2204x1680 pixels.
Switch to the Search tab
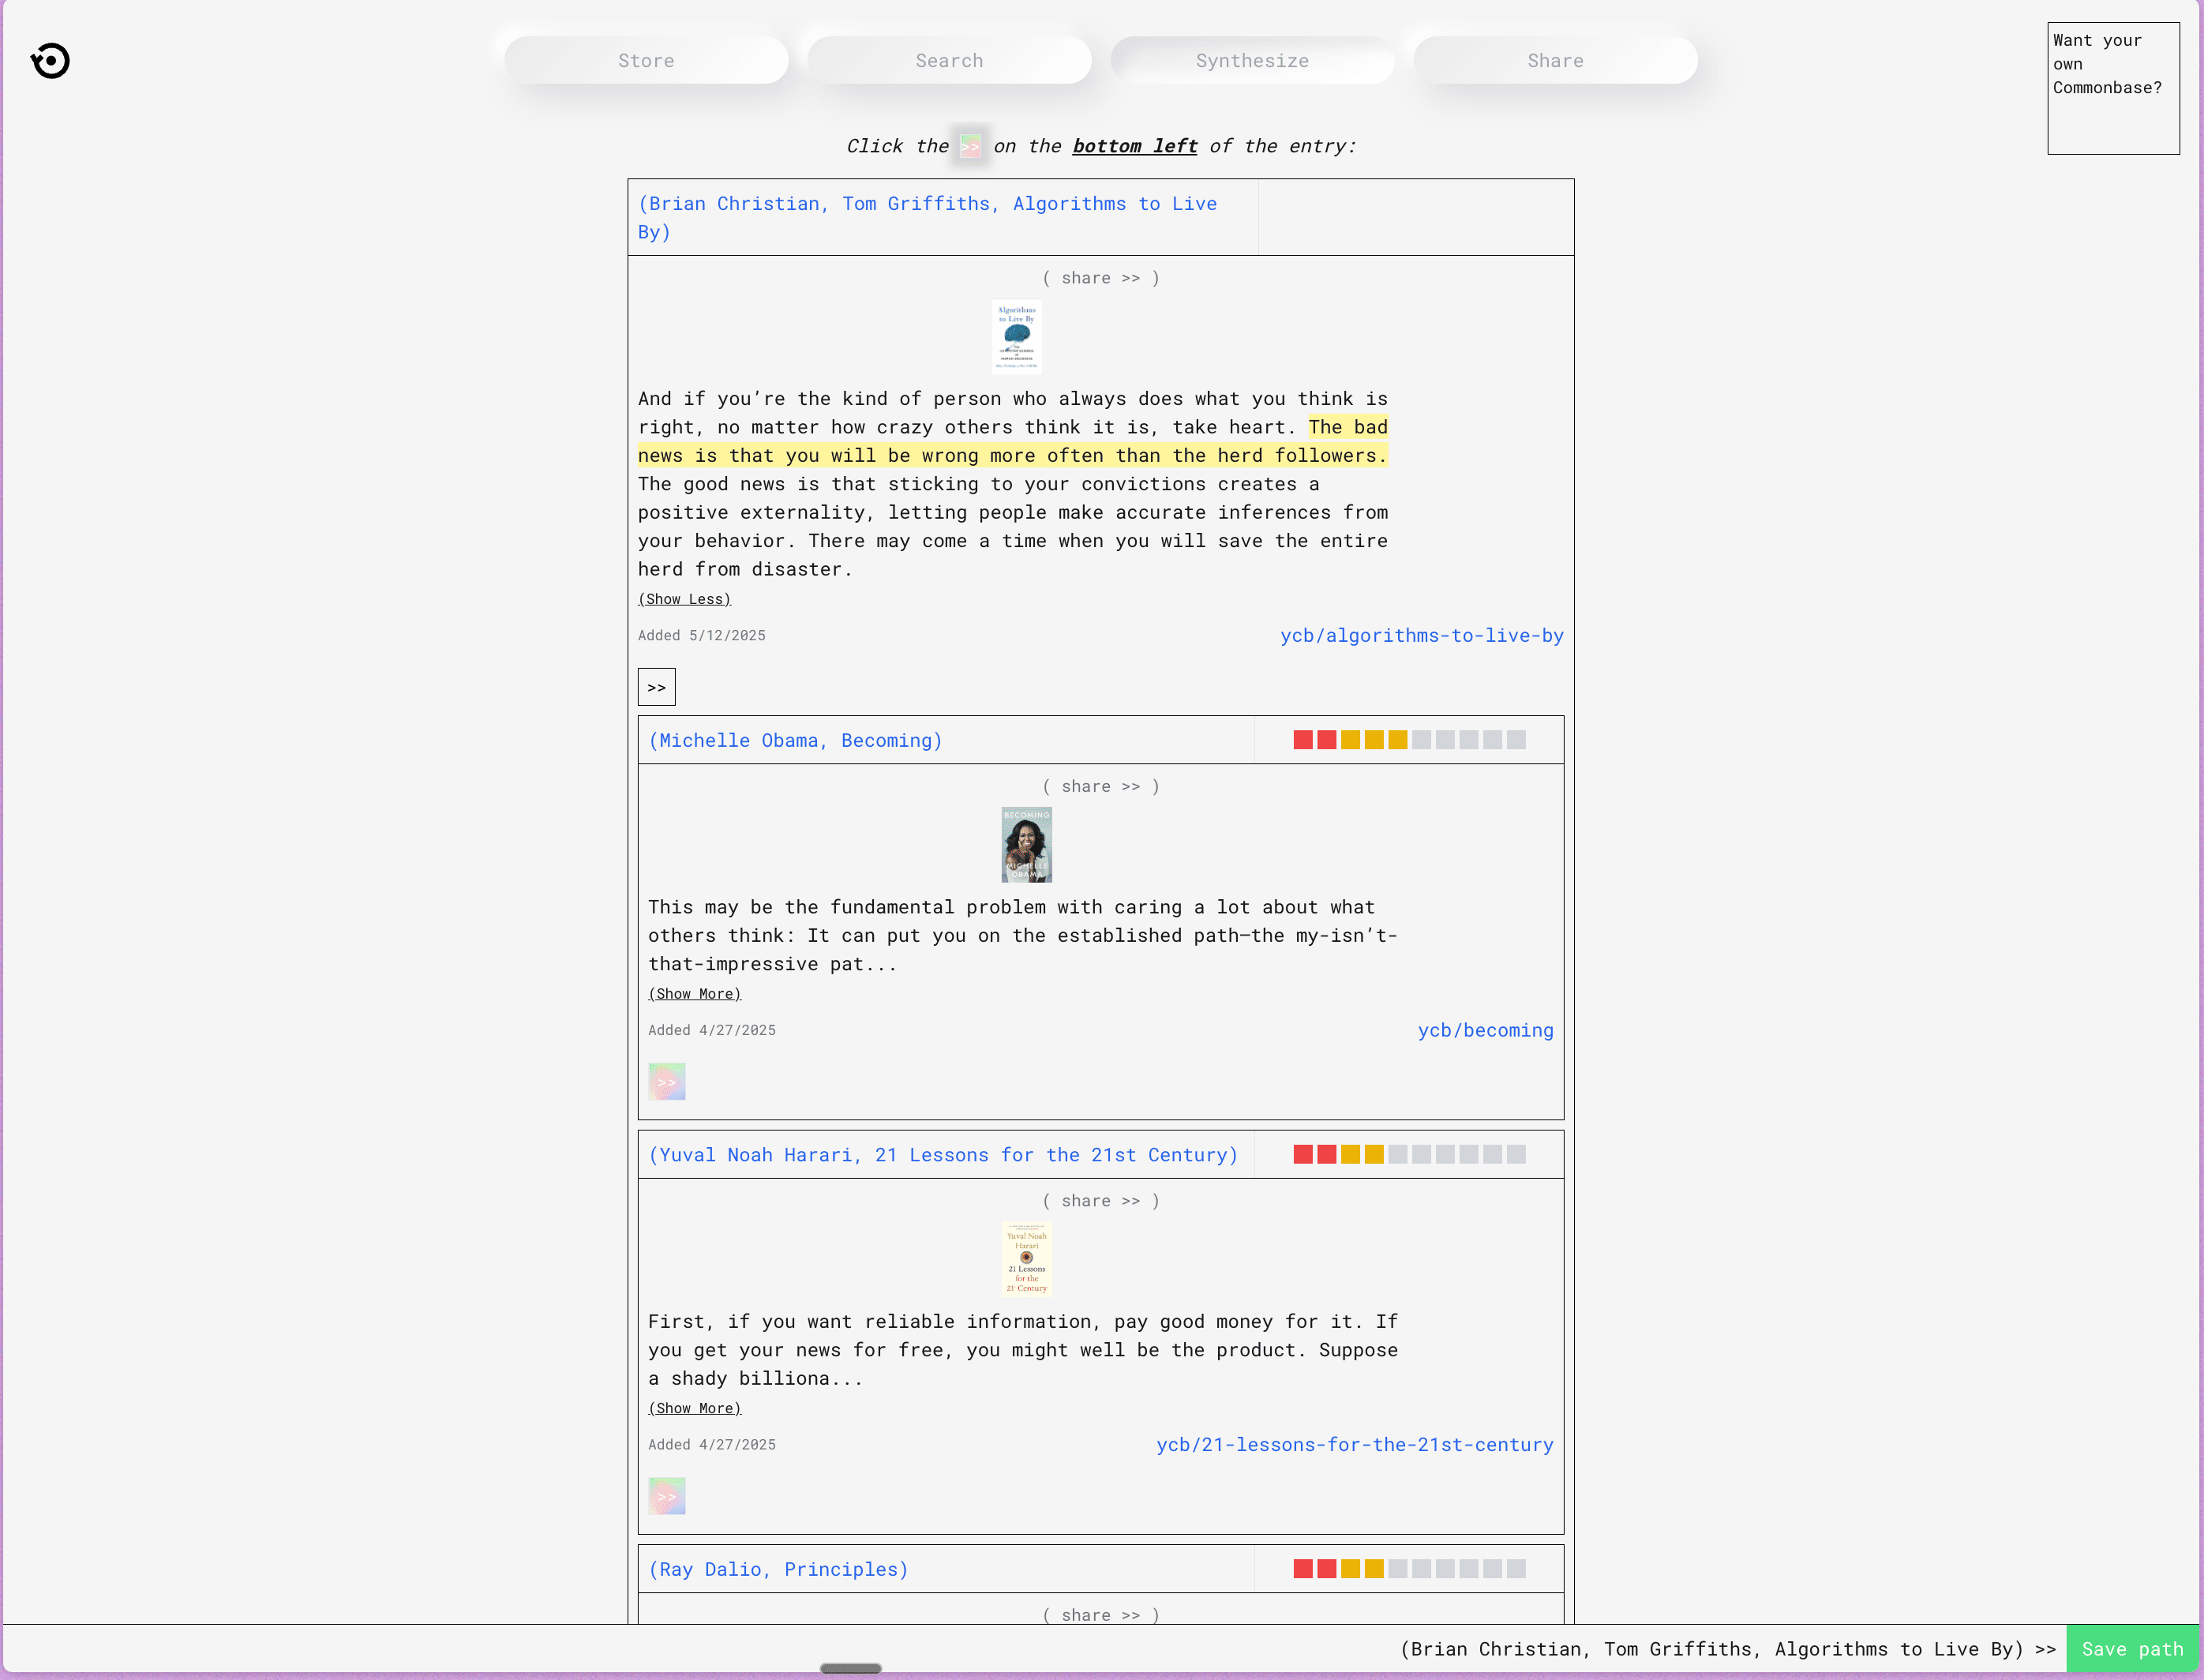949,61
